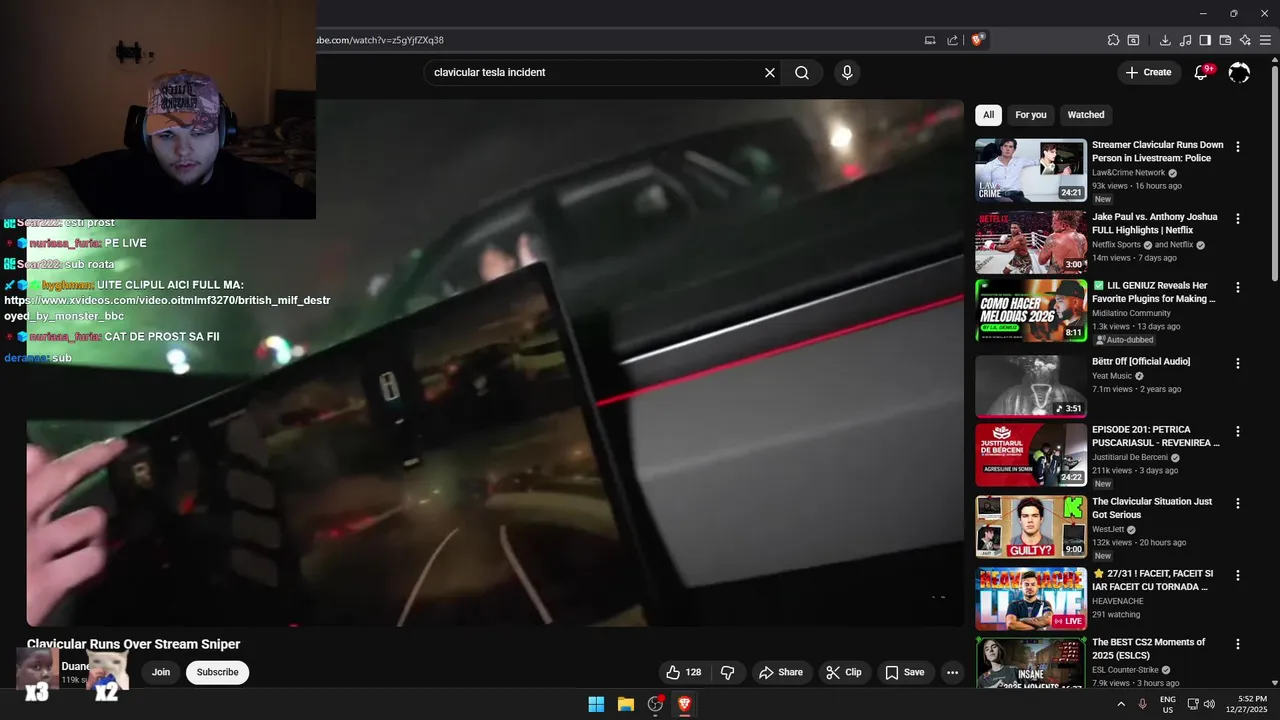
Task: Open Bêttr Off Official Audio thumbnail
Action: click(1031, 386)
